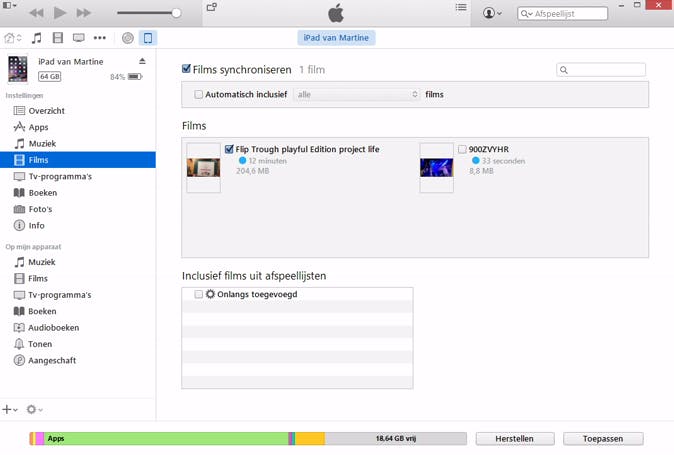The image size is (674, 455).
Task: Click the 900ZVYHR film thumbnail
Action: pos(436,168)
